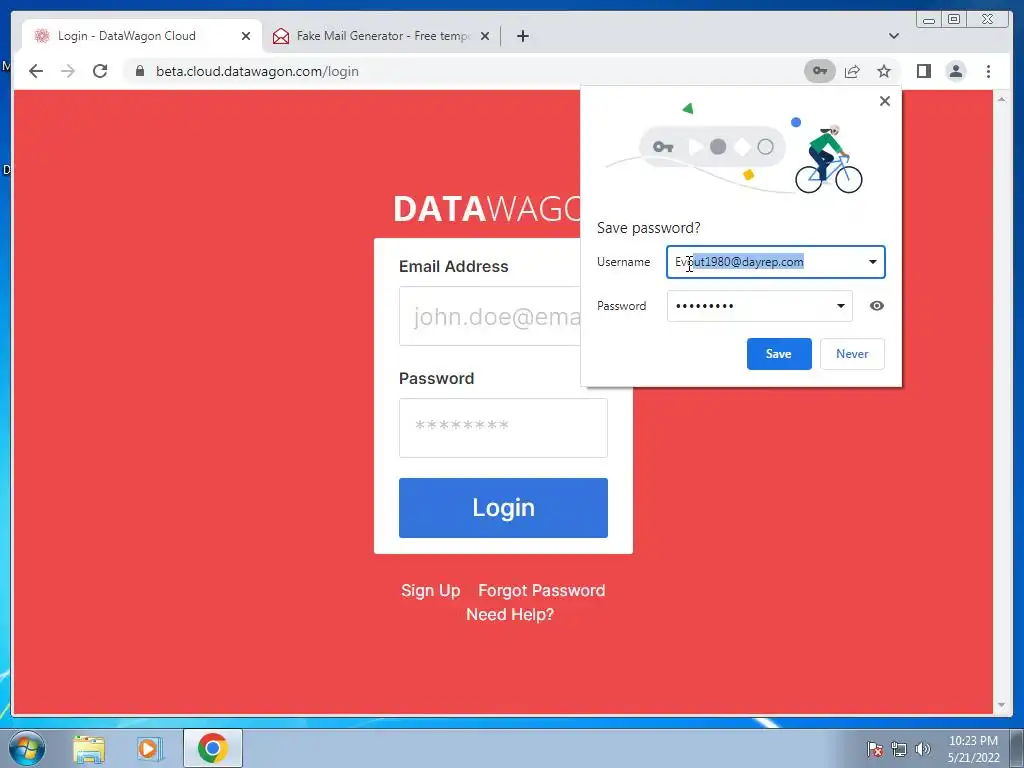Click the page scrollbar down arrow
The image size is (1024, 768).
tap(1001, 705)
